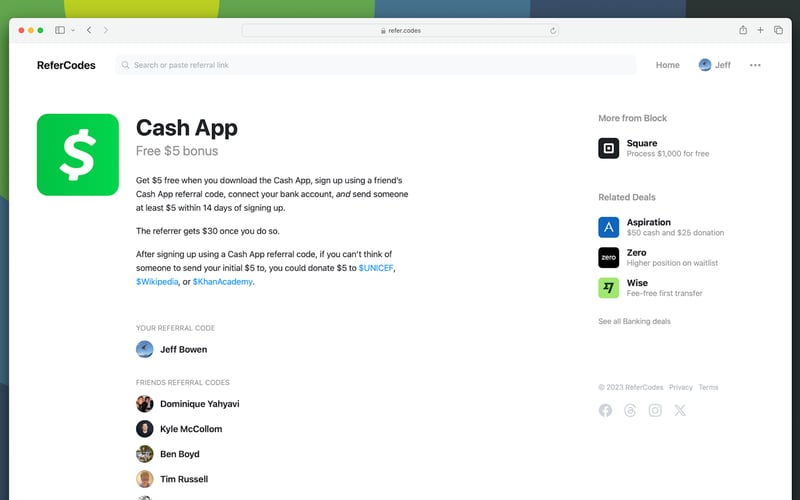Click Tim Russell's avatar
The height and width of the screenshot is (500, 800).
(144, 479)
